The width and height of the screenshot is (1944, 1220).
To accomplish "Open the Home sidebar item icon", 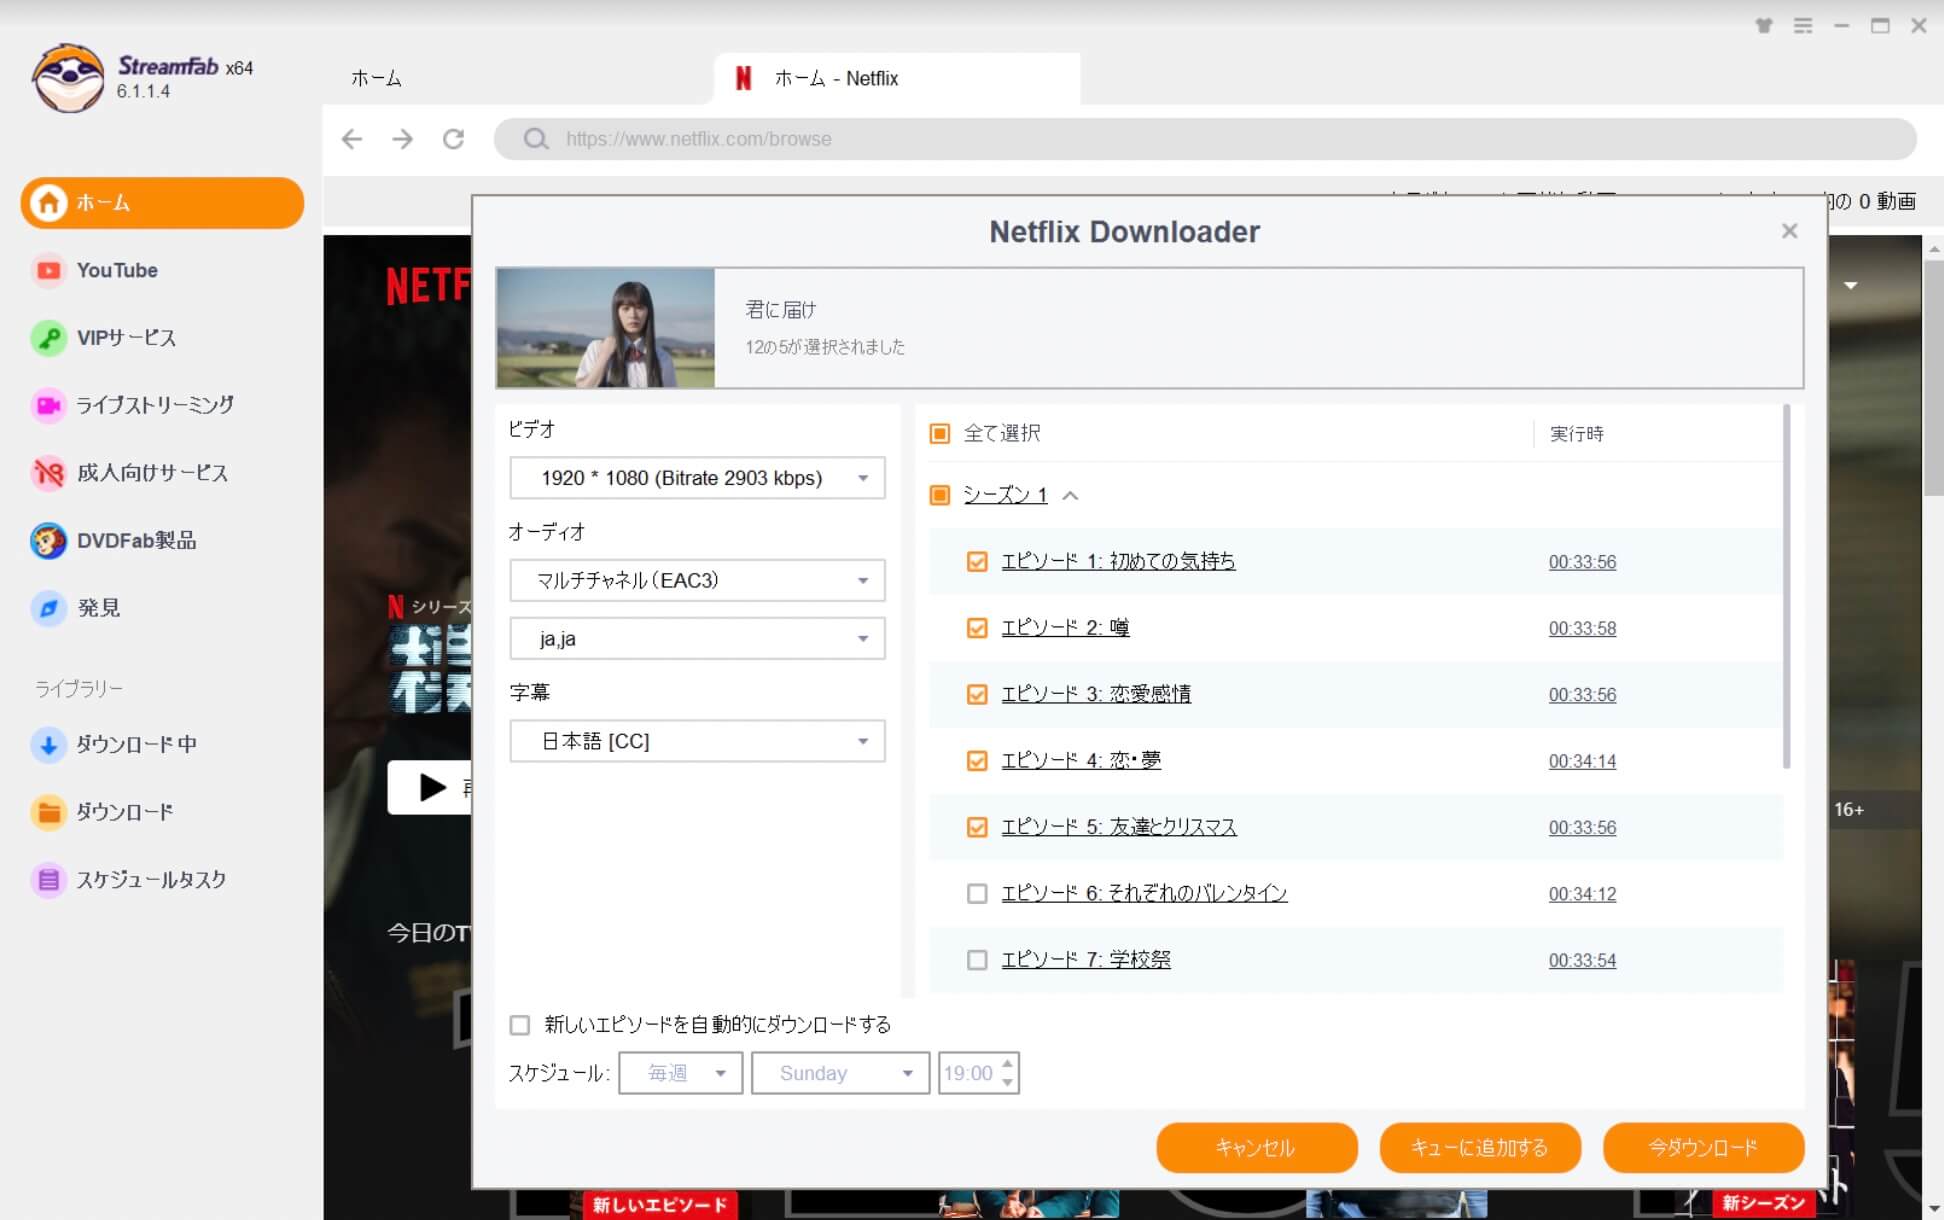I will [x=48, y=203].
